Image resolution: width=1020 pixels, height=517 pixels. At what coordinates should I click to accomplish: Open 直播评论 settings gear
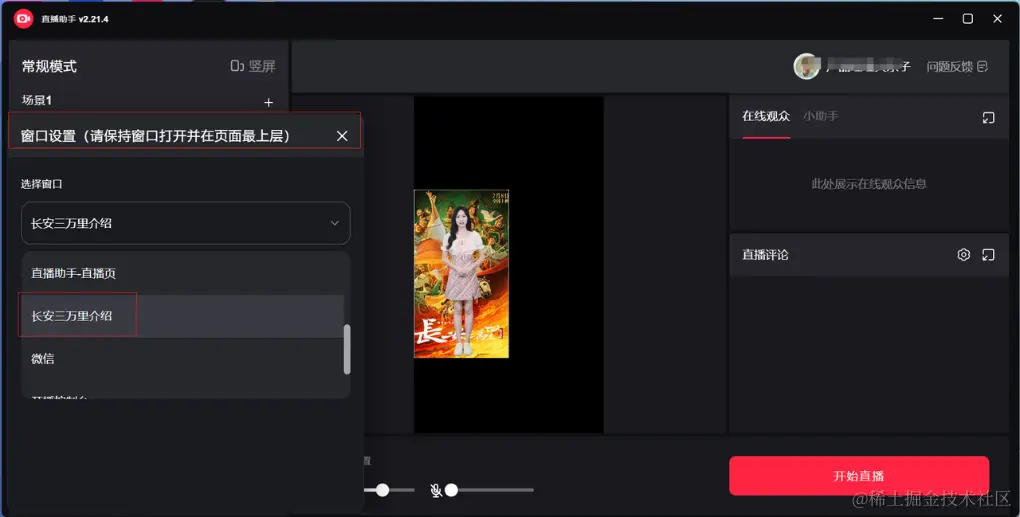tap(963, 254)
